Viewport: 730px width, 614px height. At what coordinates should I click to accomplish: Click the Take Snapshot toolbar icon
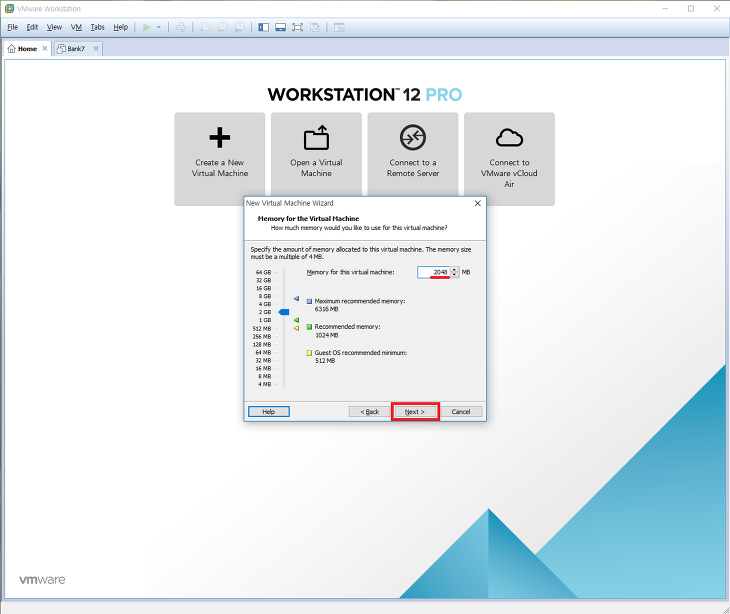pos(205,27)
